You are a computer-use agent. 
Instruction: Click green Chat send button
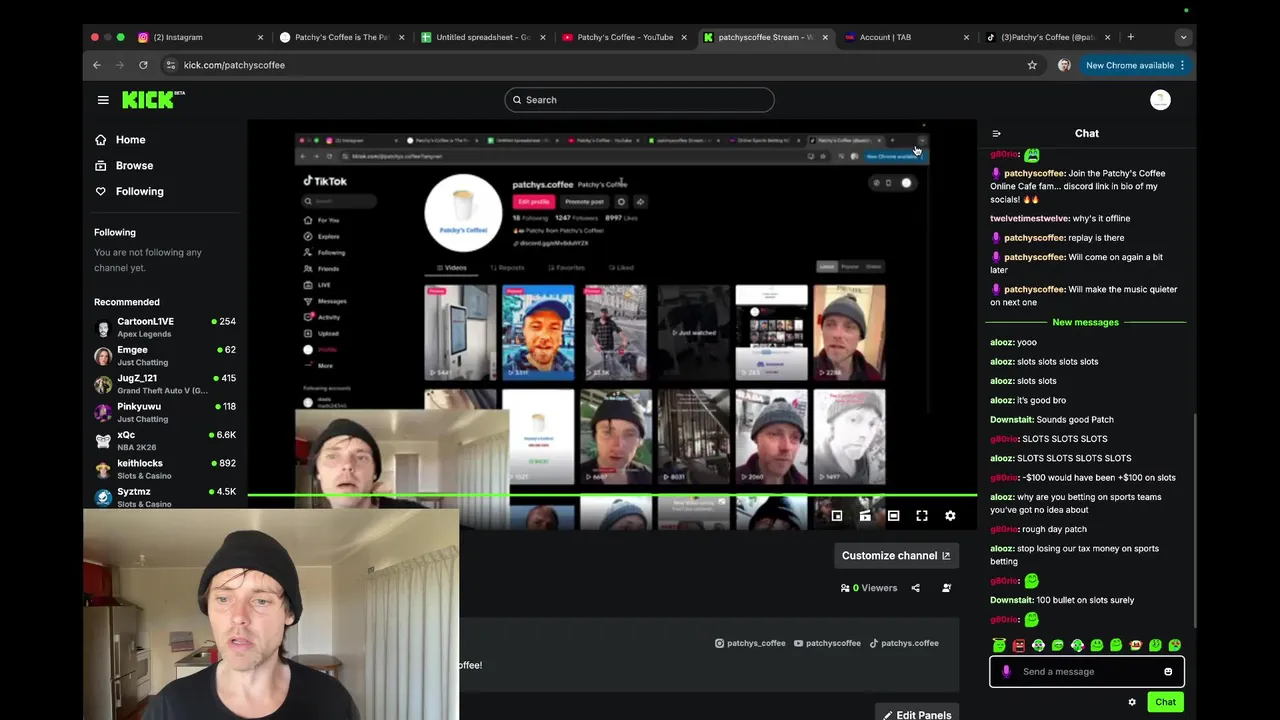[x=1165, y=702]
